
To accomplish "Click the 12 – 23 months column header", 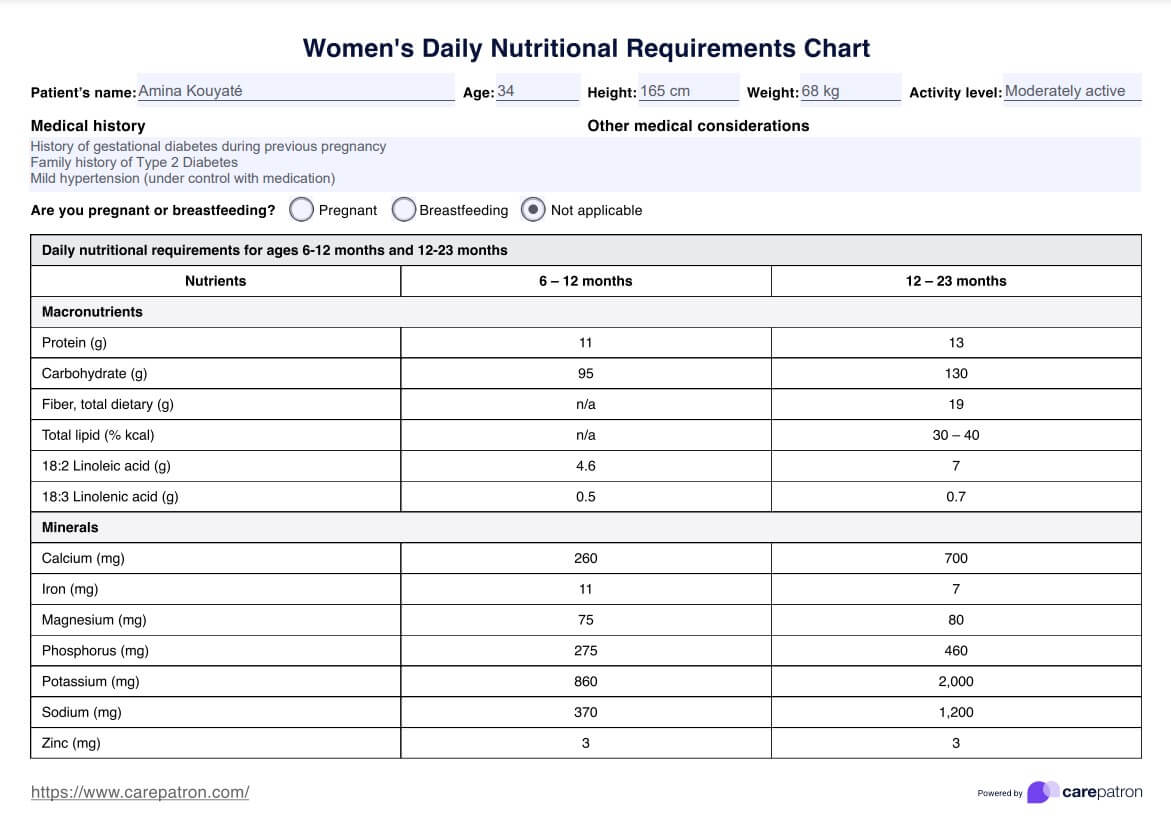I will tap(956, 281).
